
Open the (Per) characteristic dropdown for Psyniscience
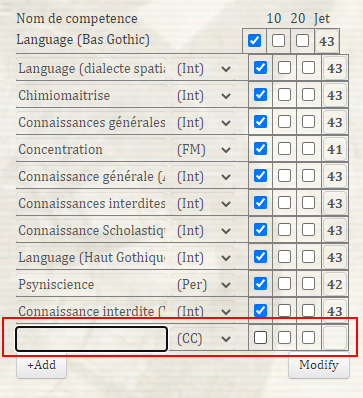(x=203, y=285)
